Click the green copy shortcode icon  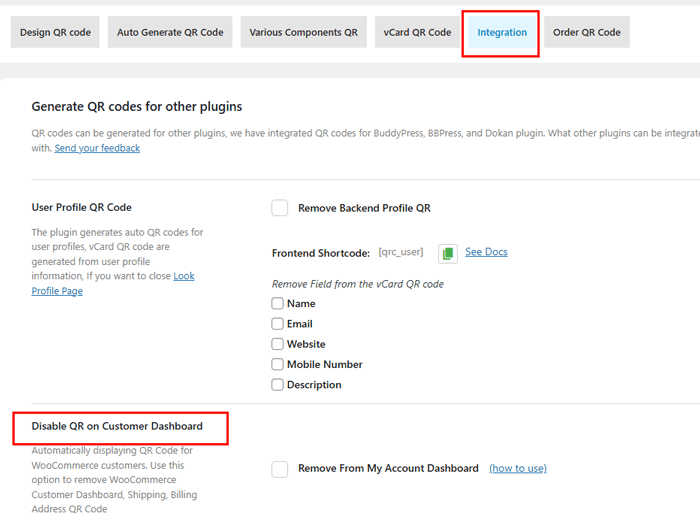448,253
